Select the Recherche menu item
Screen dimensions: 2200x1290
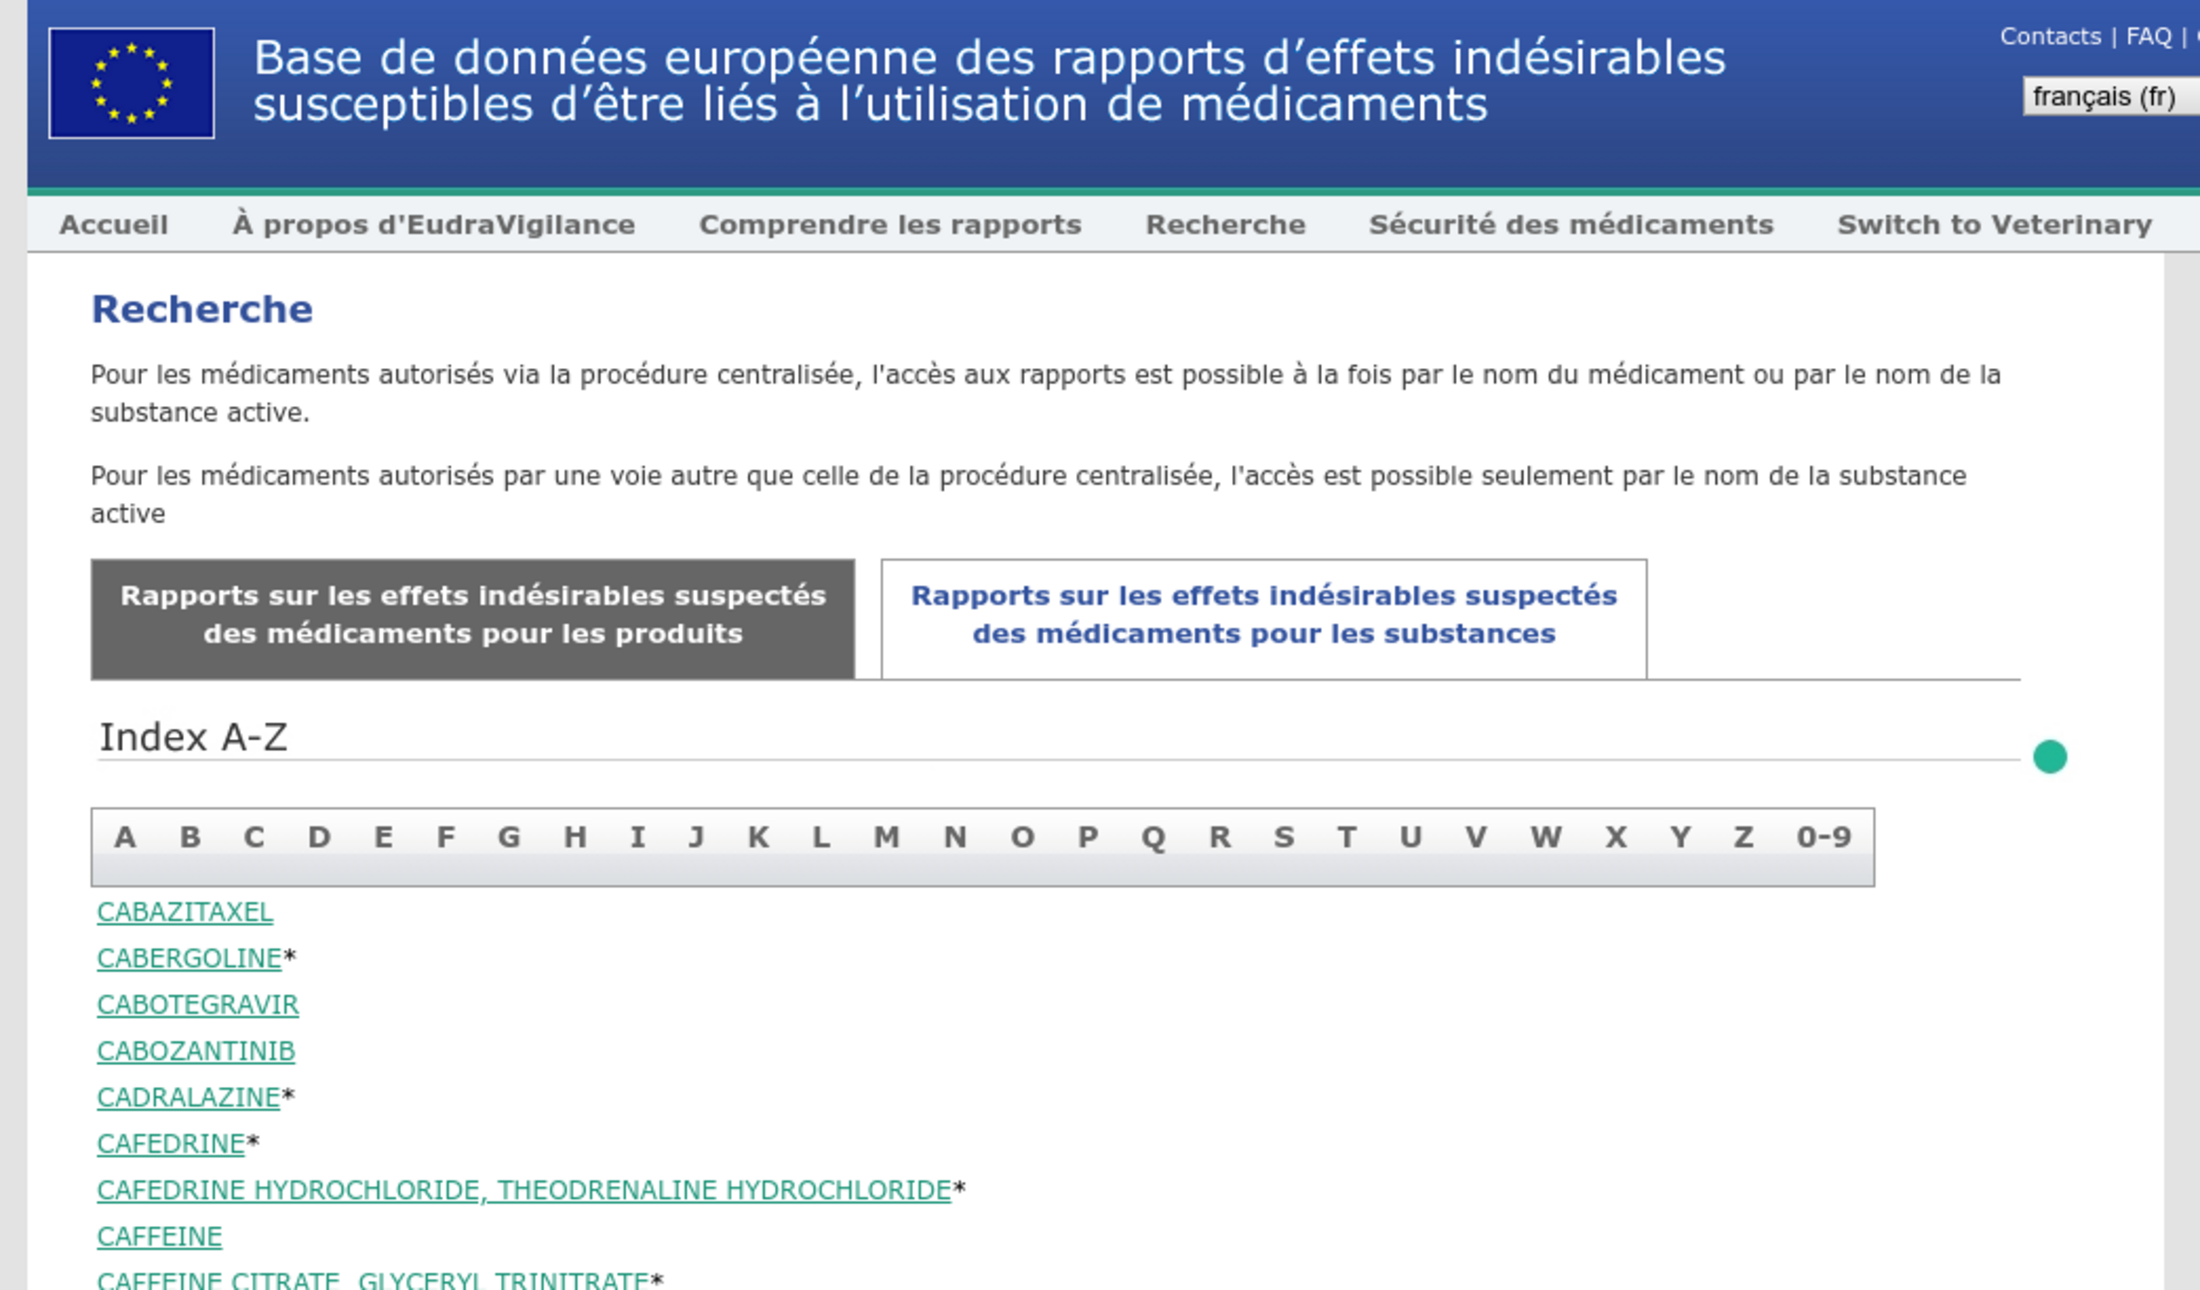tap(1225, 225)
